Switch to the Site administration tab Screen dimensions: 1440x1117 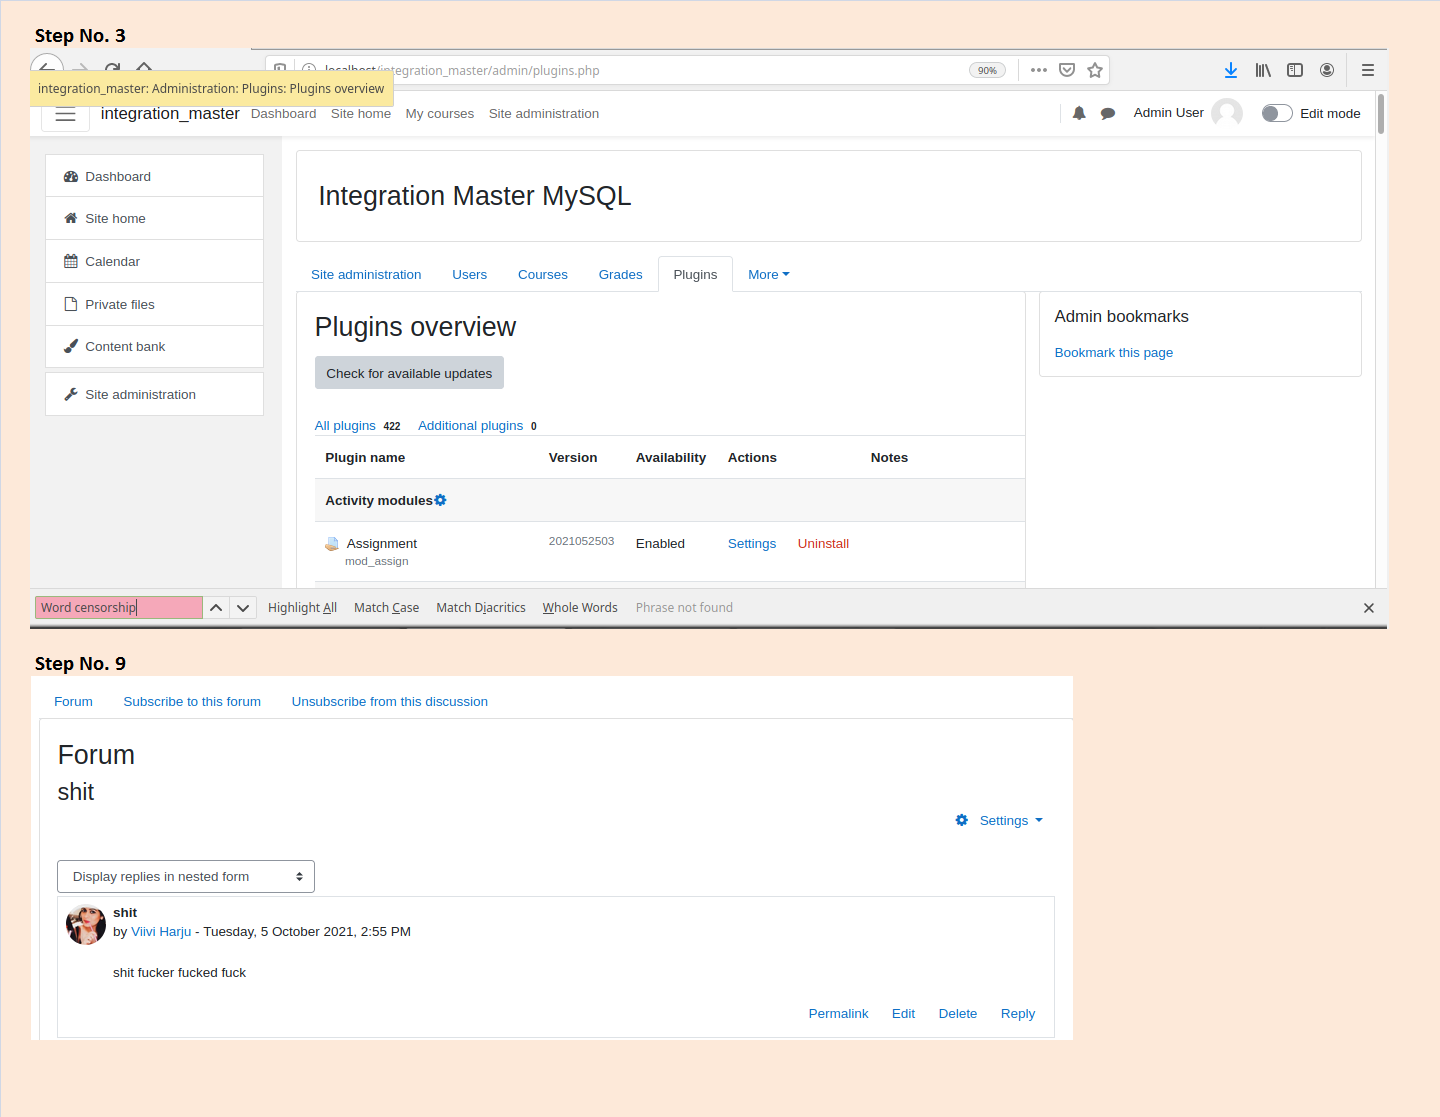[x=366, y=274]
